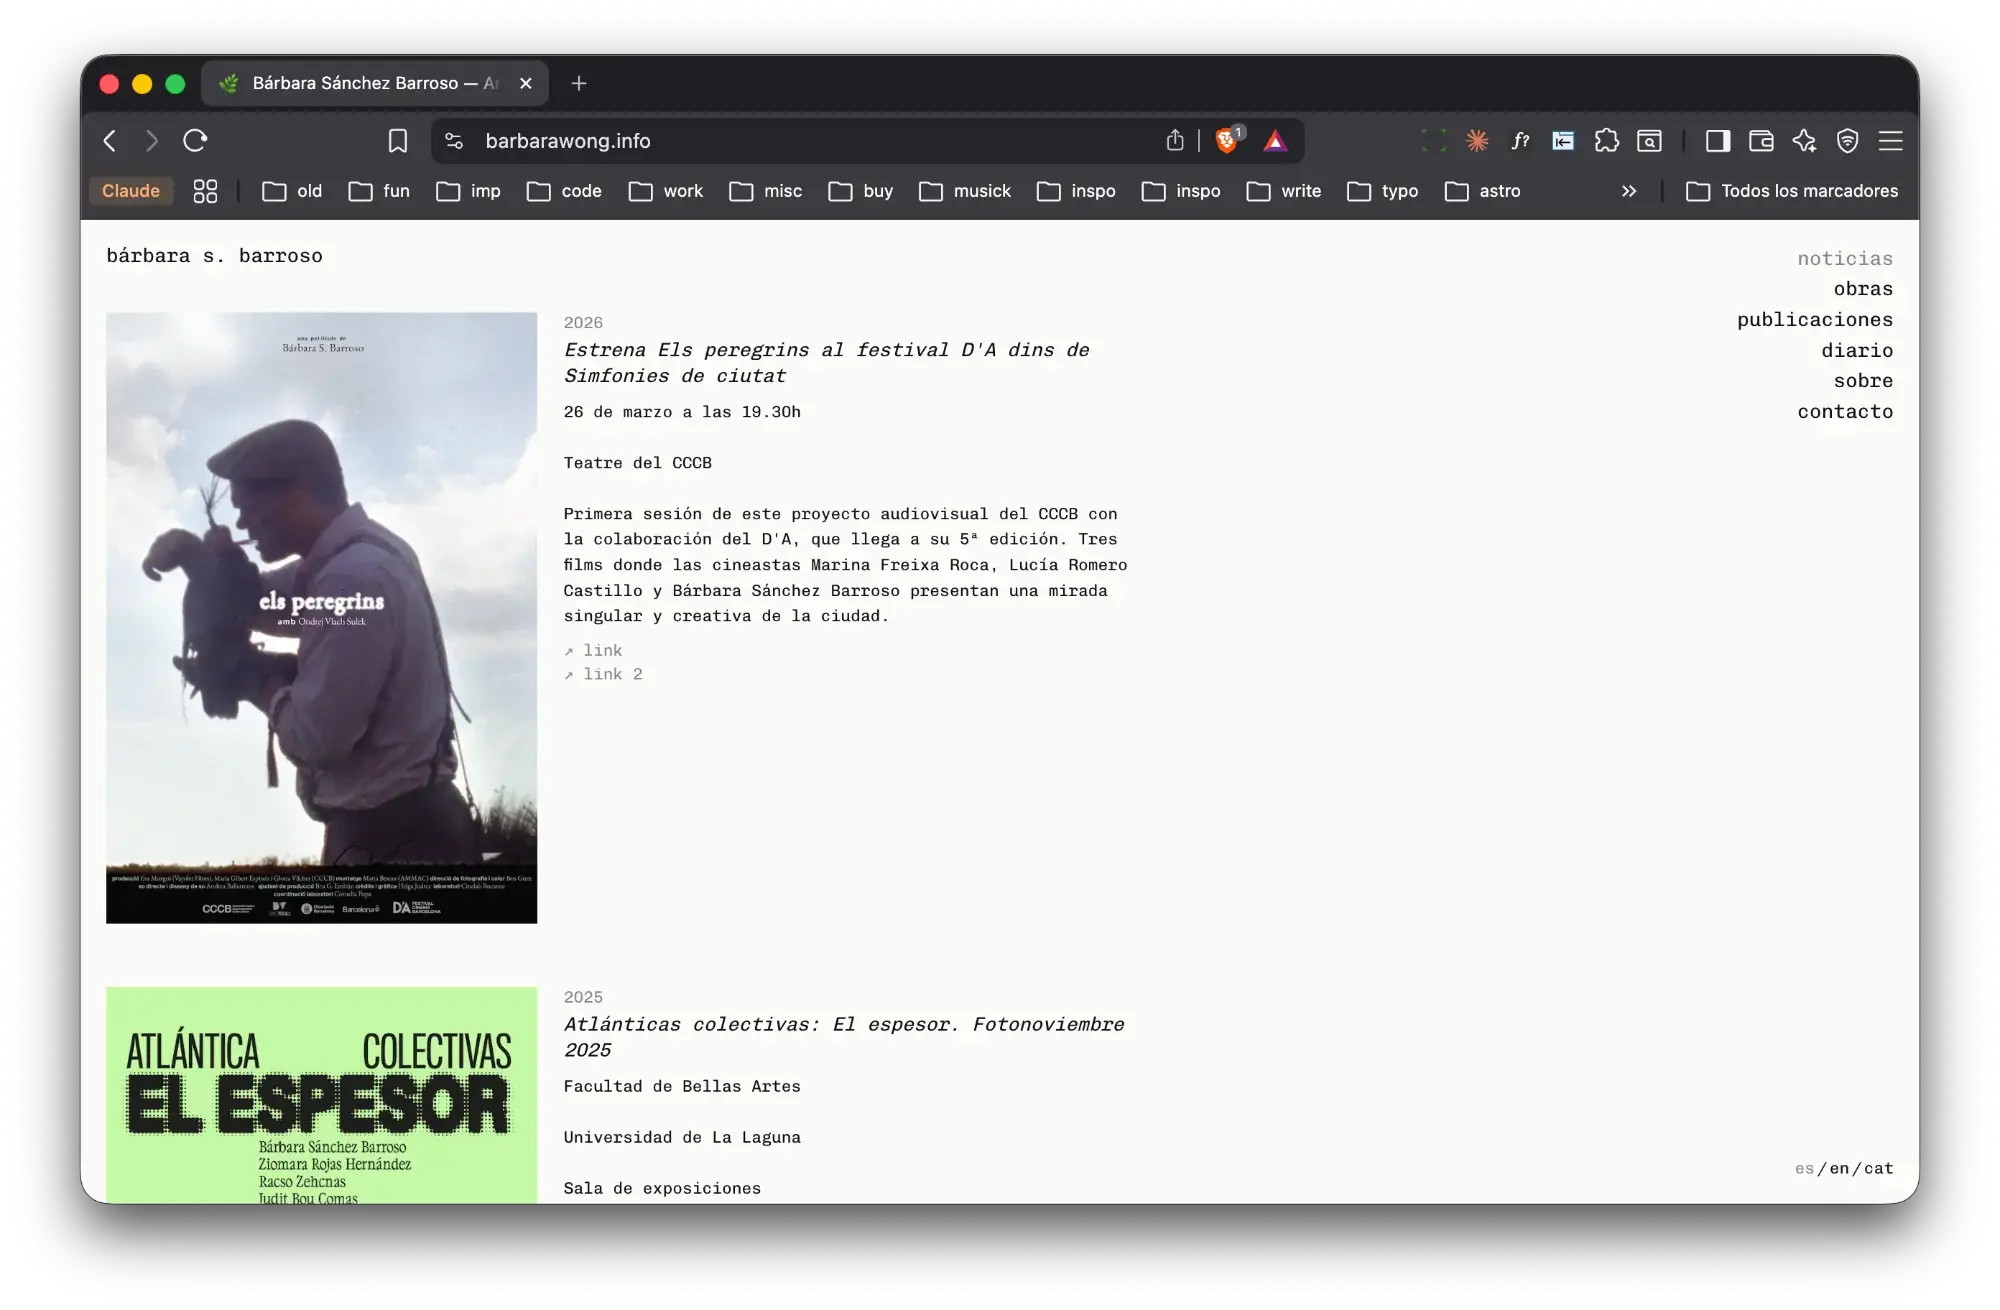
Task: Go back to the previous page
Action: [110, 141]
